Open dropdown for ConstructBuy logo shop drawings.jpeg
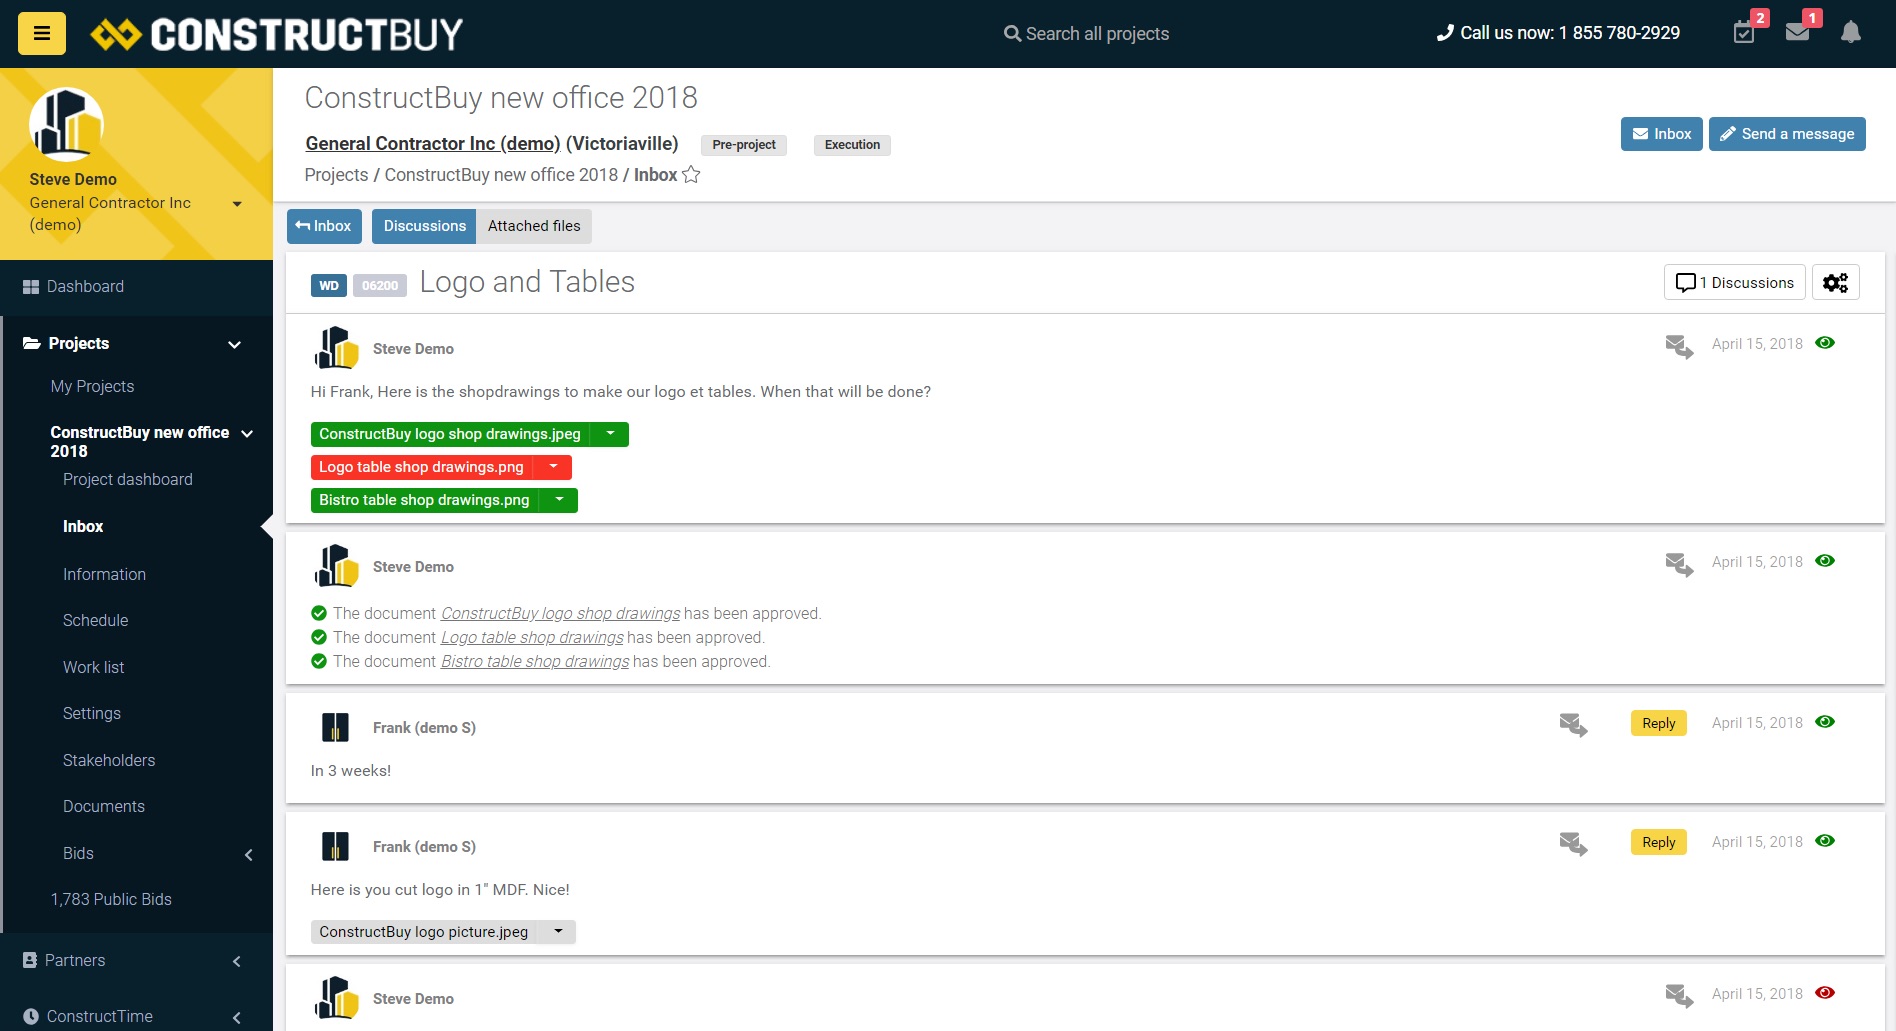Viewport: 1896px width, 1031px height. [610, 434]
